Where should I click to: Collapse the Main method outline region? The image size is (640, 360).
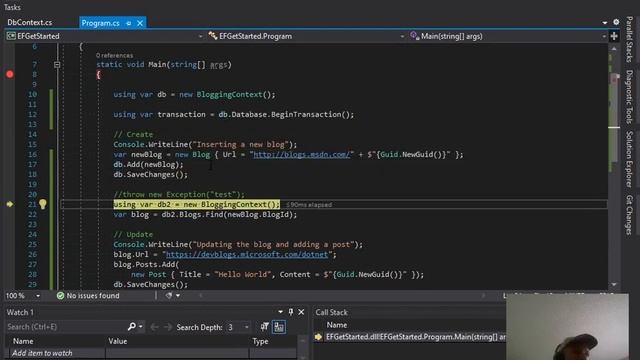[57, 64]
